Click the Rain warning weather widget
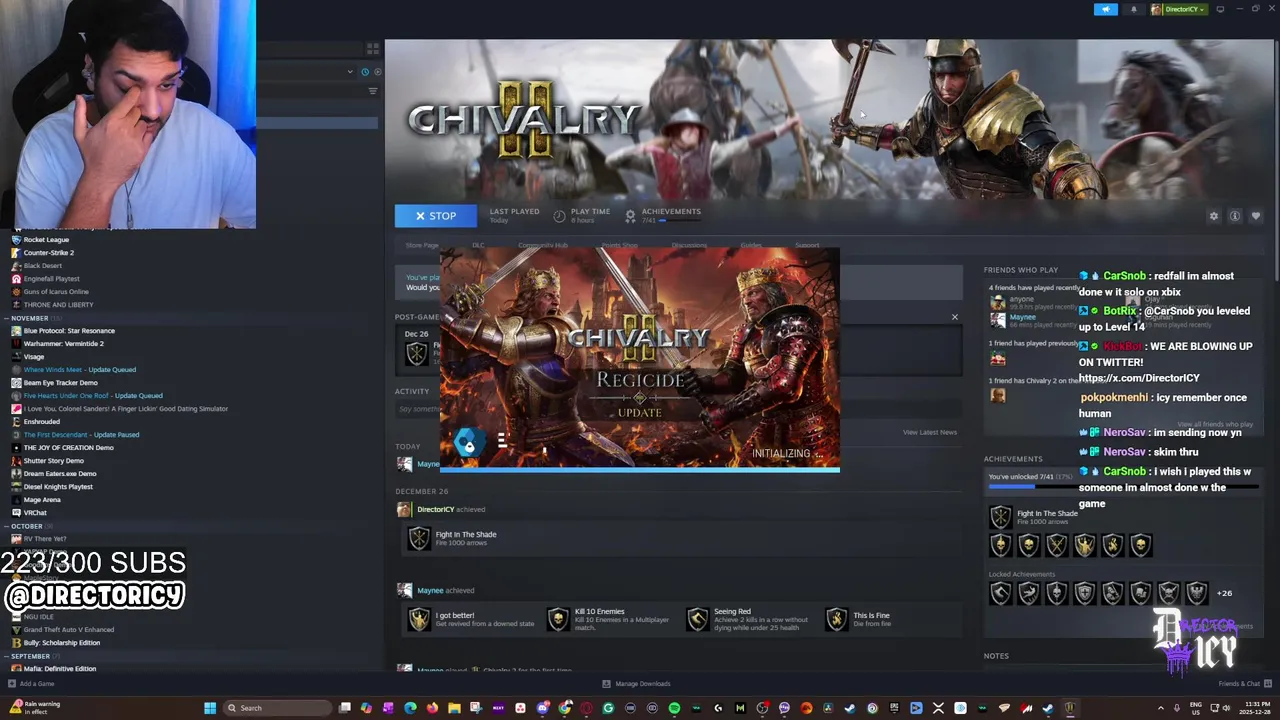The height and width of the screenshot is (720, 1280). click(33, 707)
